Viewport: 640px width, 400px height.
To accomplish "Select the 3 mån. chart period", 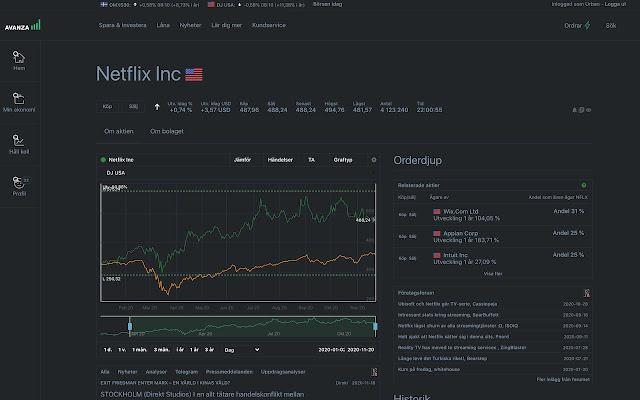I will 162,350.
